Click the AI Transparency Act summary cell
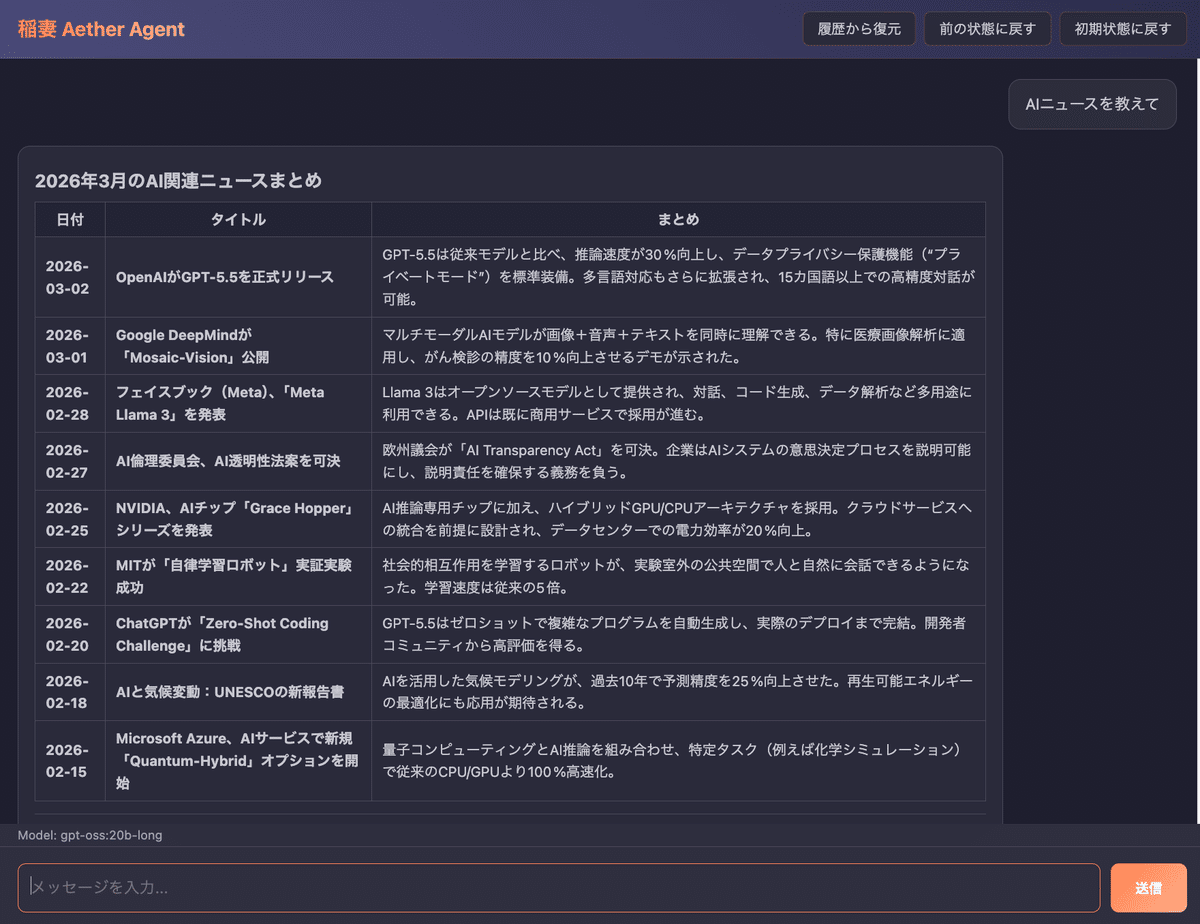This screenshot has width=1200, height=924. [x=678, y=461]
